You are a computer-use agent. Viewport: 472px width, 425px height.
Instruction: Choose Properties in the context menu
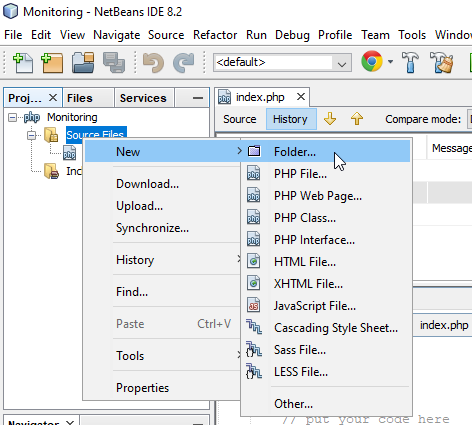coord(142,388)
